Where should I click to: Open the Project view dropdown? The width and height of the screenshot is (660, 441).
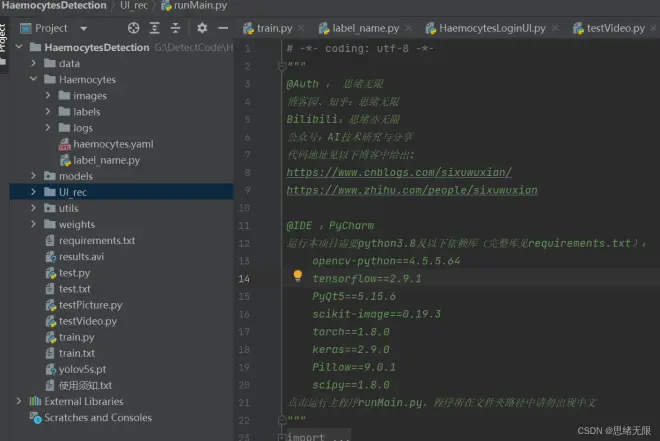pyautogui.click(x=82, y=28)
